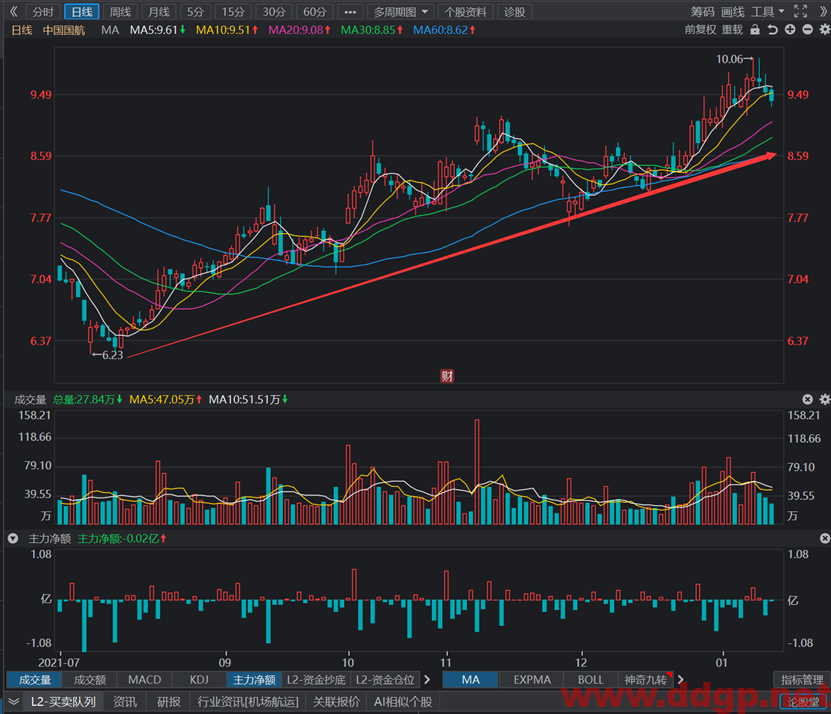This screenshot has width=831, height=714.
Task: Click the 财 marker on the chart
Action: (x=447, y=376)
